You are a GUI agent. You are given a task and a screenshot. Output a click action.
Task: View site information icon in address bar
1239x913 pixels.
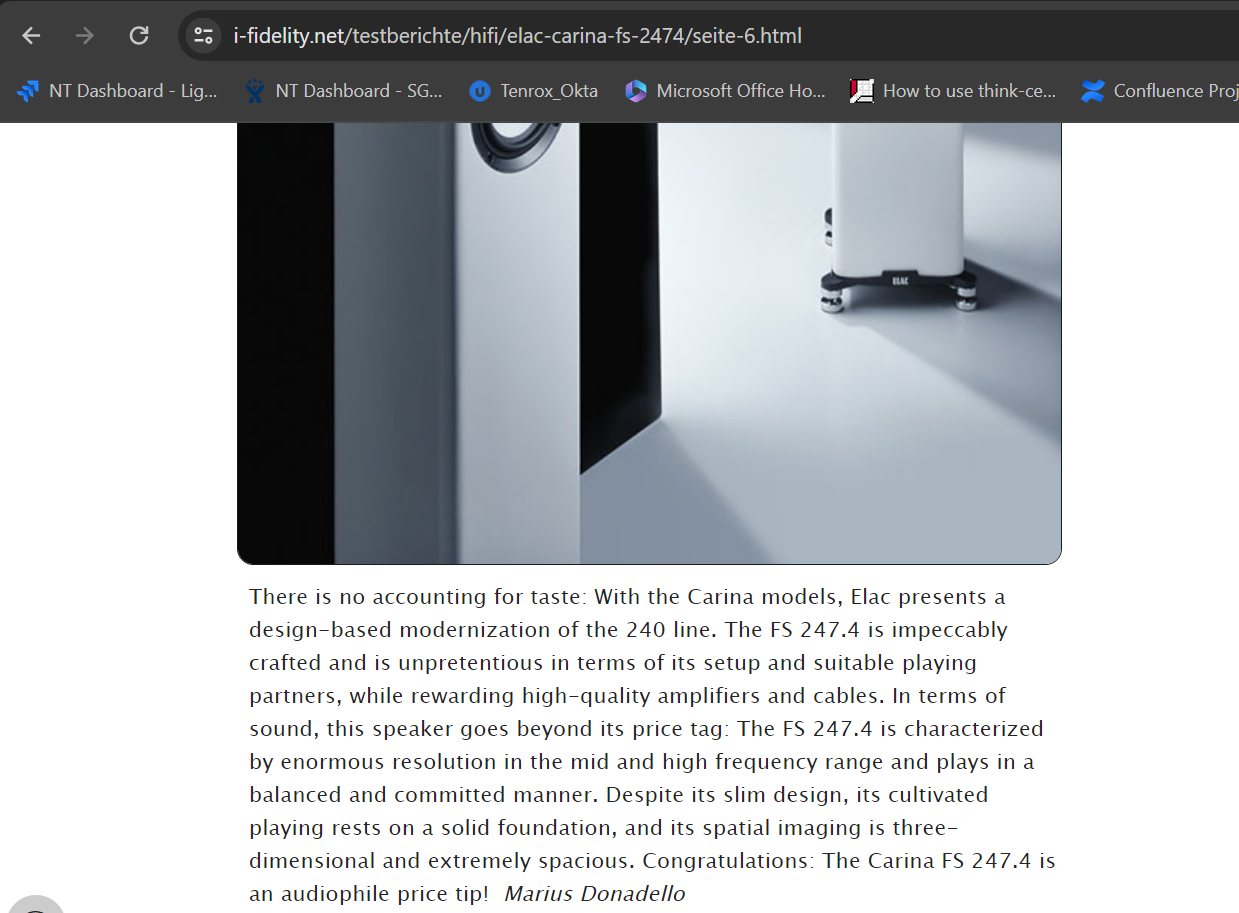(204, 36)
